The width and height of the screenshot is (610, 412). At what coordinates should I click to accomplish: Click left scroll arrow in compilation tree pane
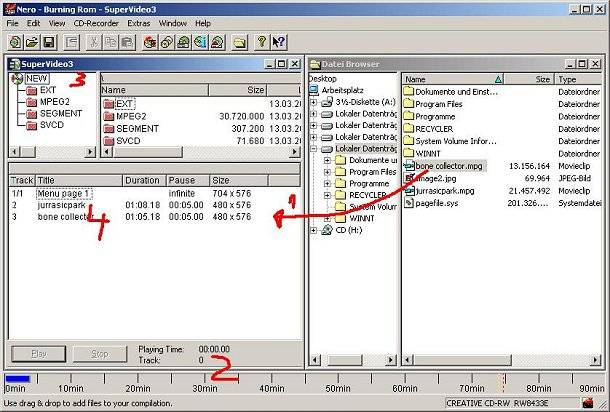pos(15,152)
